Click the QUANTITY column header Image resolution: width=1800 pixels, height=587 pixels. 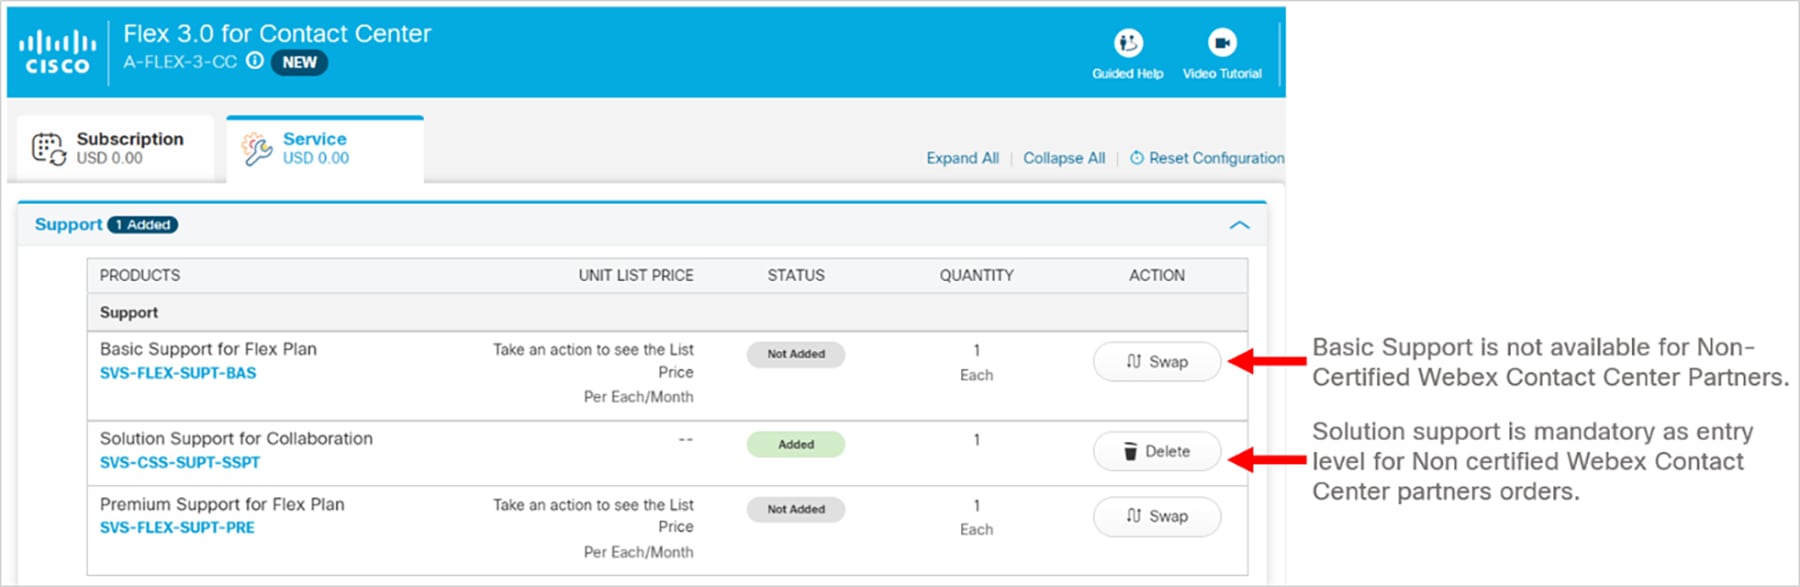[976, 275]
